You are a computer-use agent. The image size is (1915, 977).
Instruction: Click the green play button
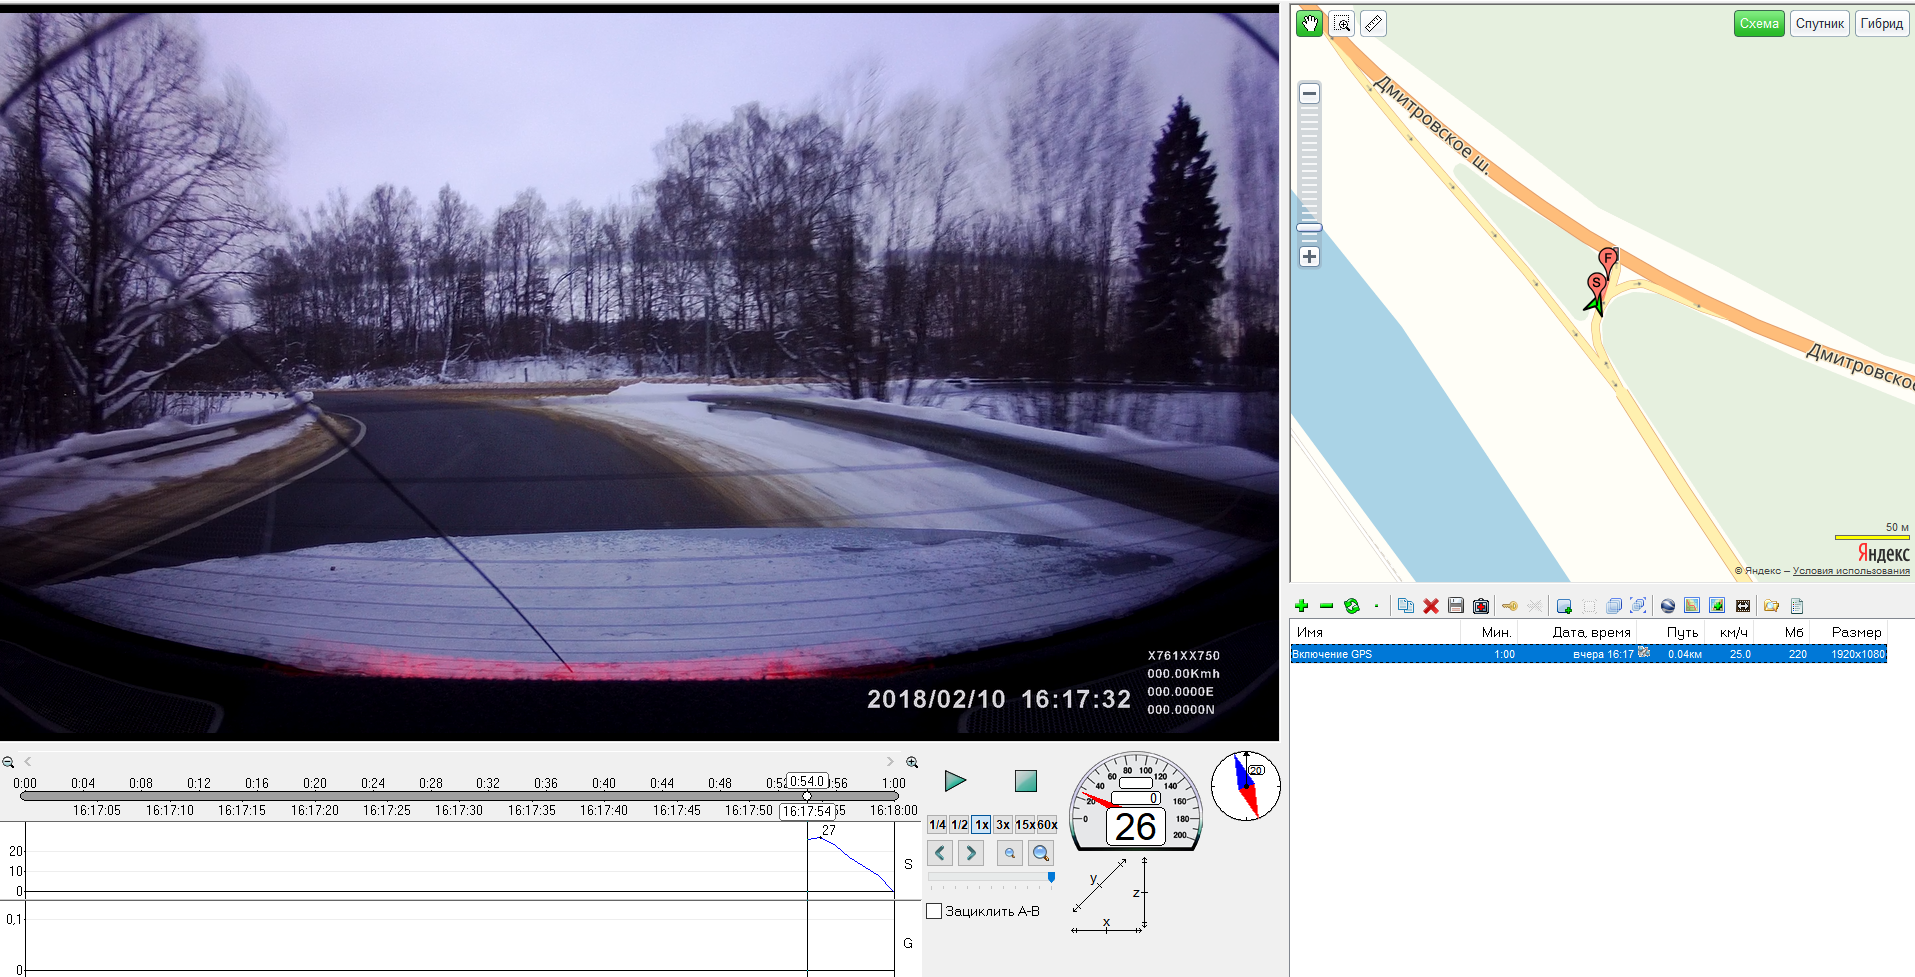(x=955, y=781)
